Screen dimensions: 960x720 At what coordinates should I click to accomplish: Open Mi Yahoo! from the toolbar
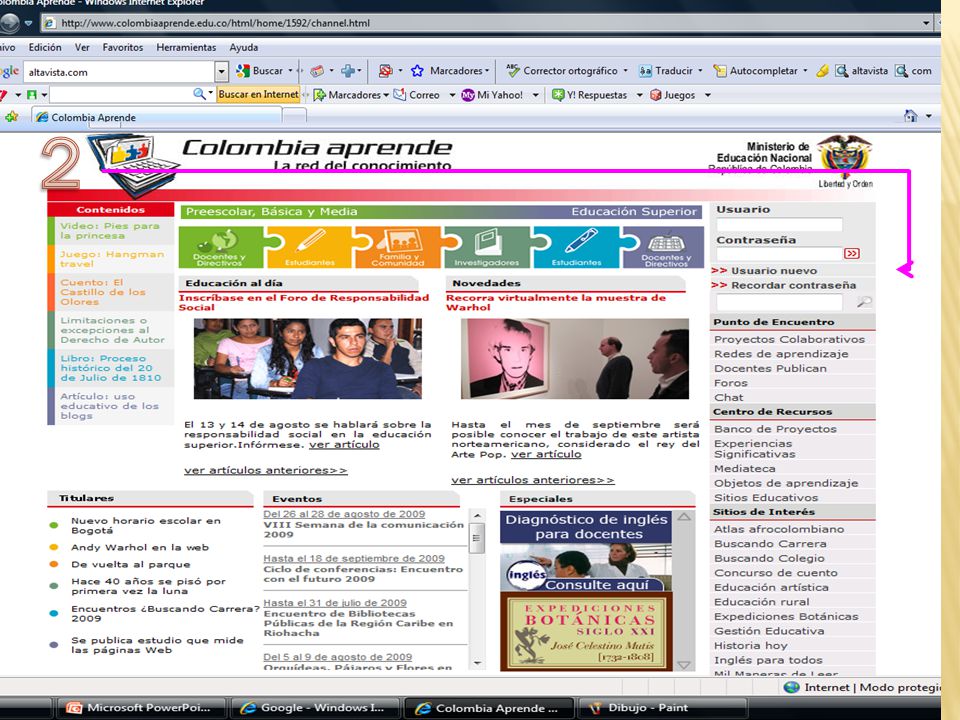(492, 95)
